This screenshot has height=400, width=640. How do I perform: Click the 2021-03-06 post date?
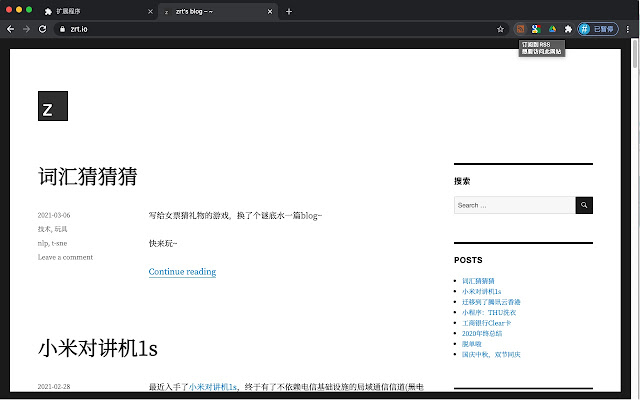click(54, 215)
